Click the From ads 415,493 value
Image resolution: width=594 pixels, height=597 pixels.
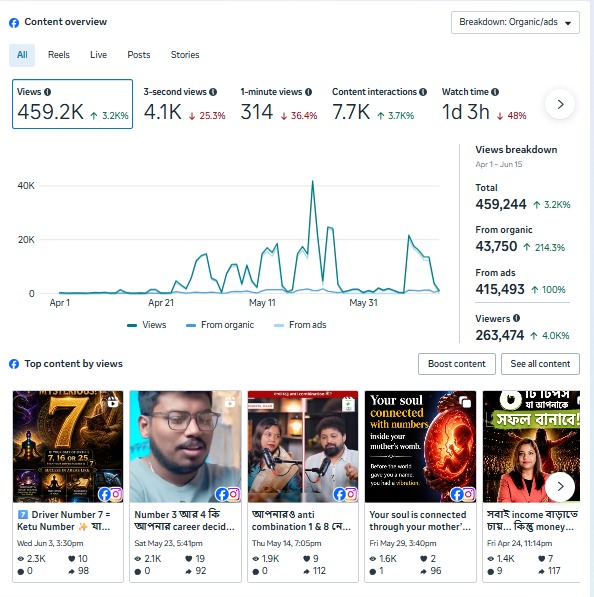point(500,289)
